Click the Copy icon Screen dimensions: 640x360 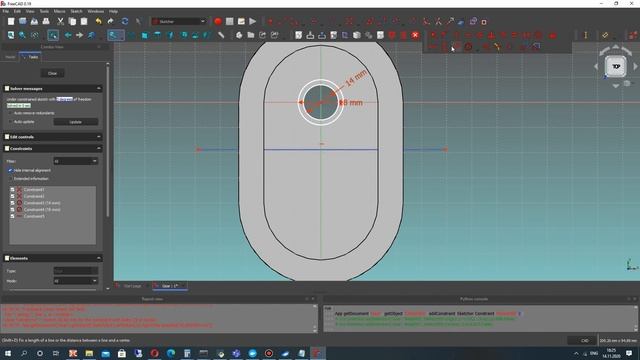pyautogui.click(x=72, y=22)
